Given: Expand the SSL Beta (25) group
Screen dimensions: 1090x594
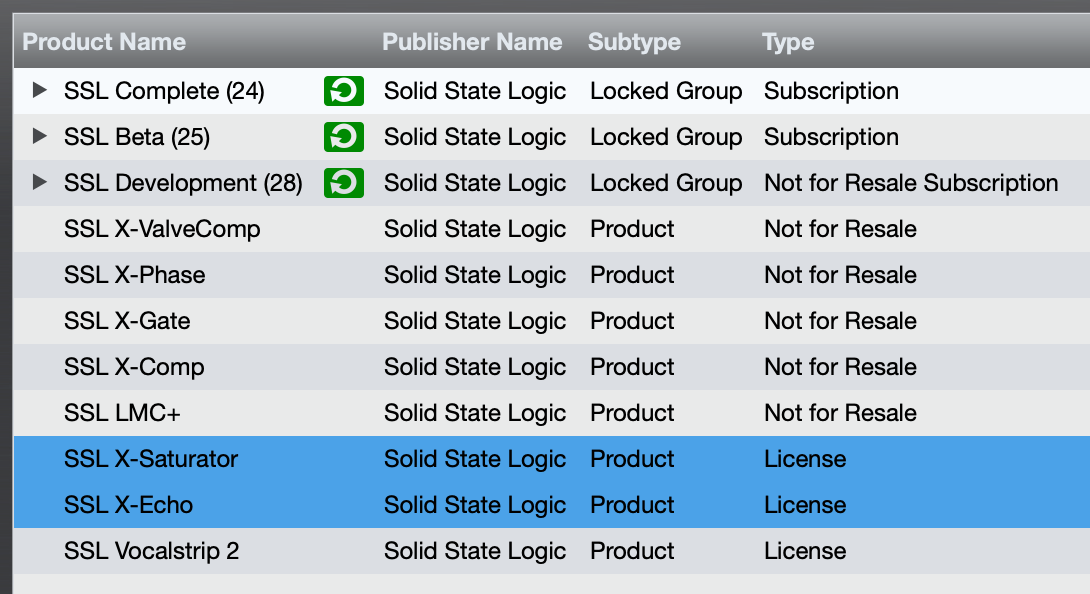Looking at the screenshot, I should [x=40, y=137].
